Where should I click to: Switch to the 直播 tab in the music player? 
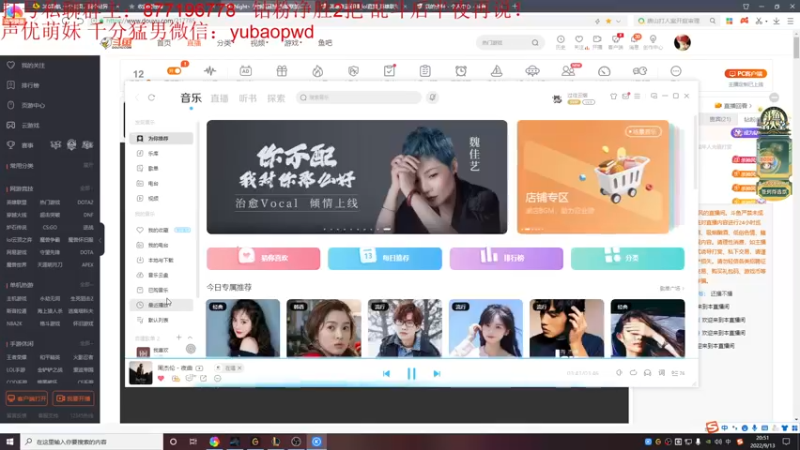219,98
